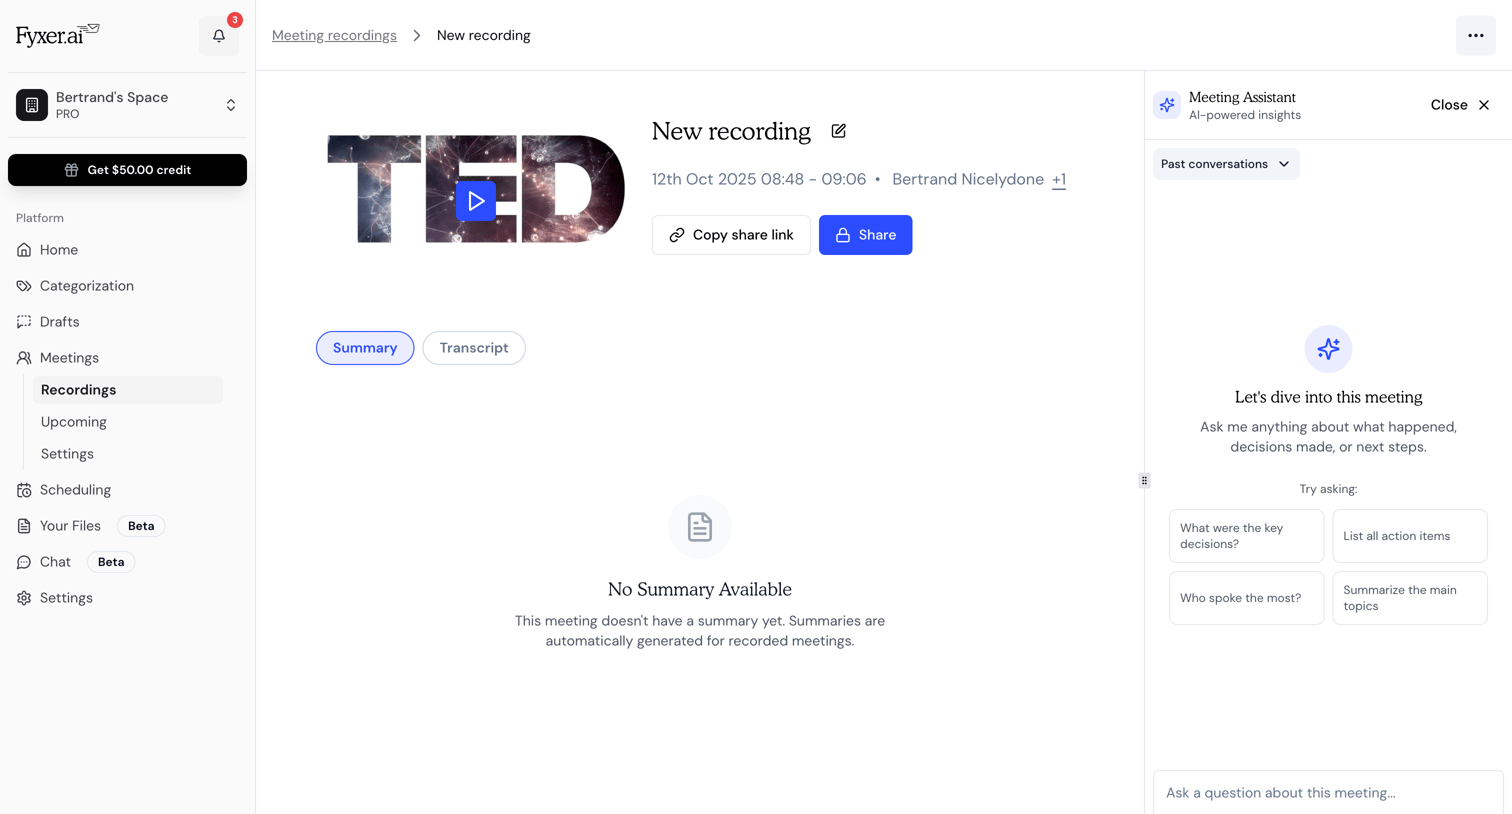Screen dimensions: 1512x814
Task: Click the Bertrand Nicelydone participant name
Action: click(x=968, y=180)
